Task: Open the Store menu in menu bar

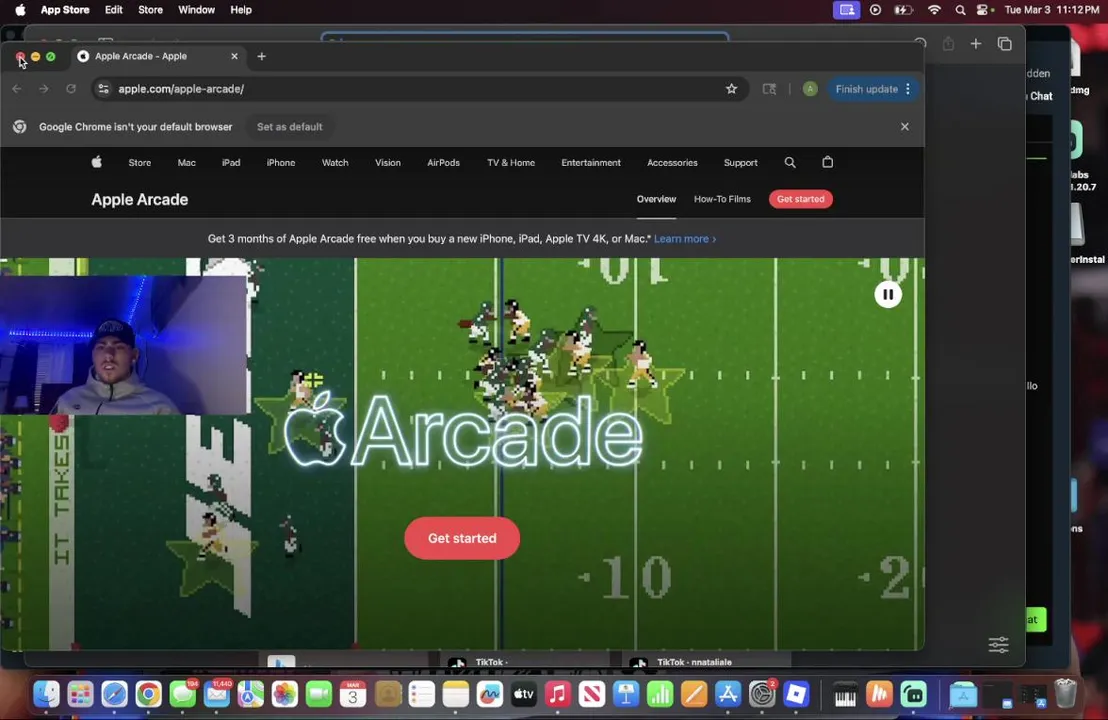Action: 150,10
